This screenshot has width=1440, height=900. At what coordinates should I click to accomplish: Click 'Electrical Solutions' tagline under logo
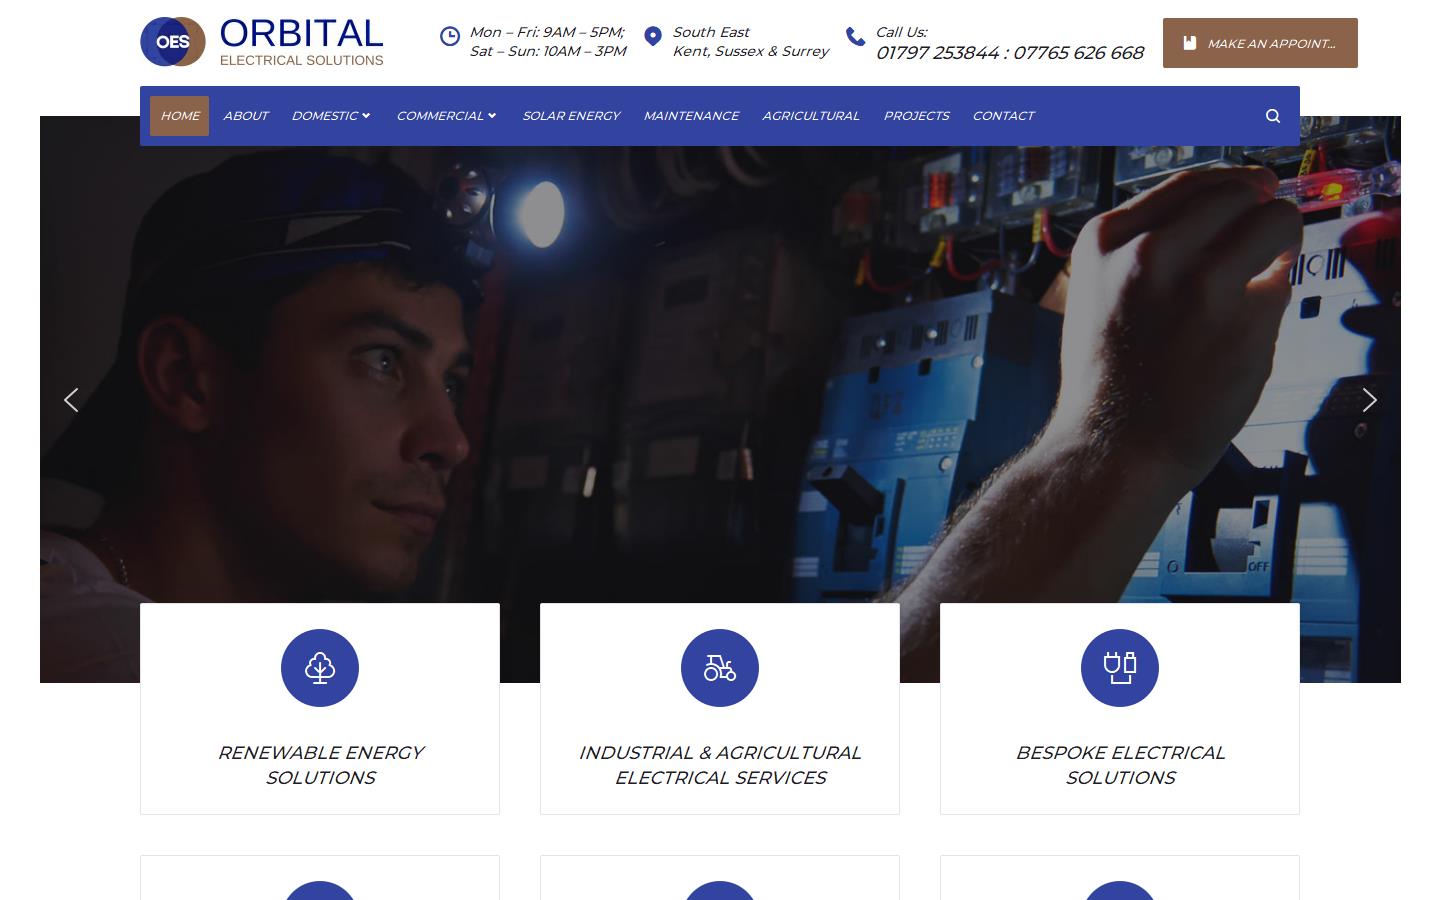pyautogui.click(x=301, y=60)
